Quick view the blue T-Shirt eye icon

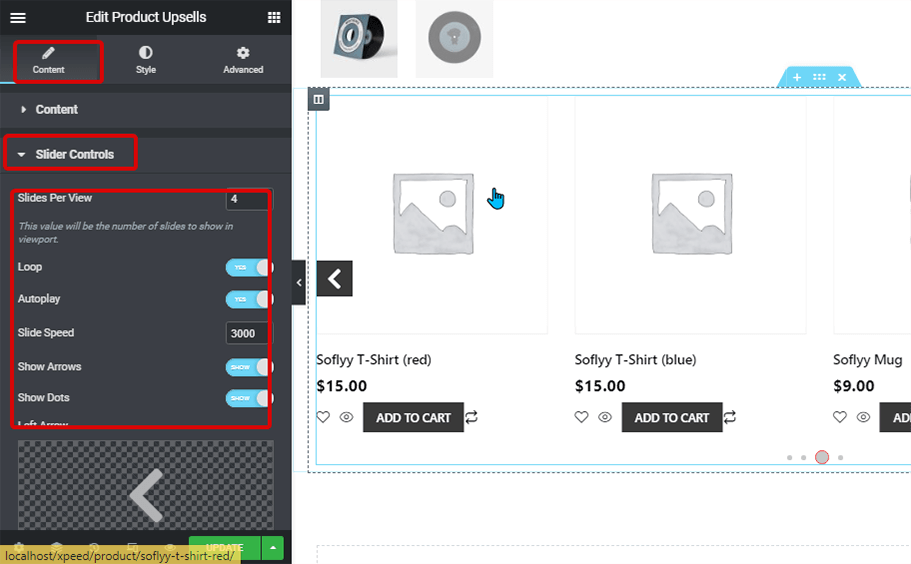point(605,417)
